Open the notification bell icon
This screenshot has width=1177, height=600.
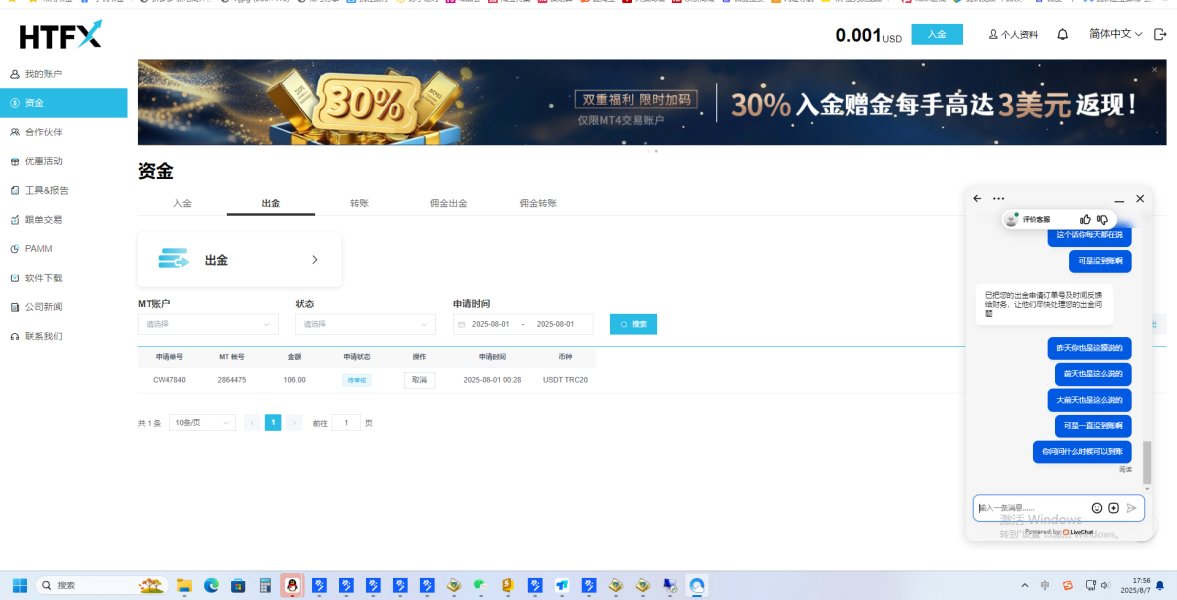click(1063, 34)
